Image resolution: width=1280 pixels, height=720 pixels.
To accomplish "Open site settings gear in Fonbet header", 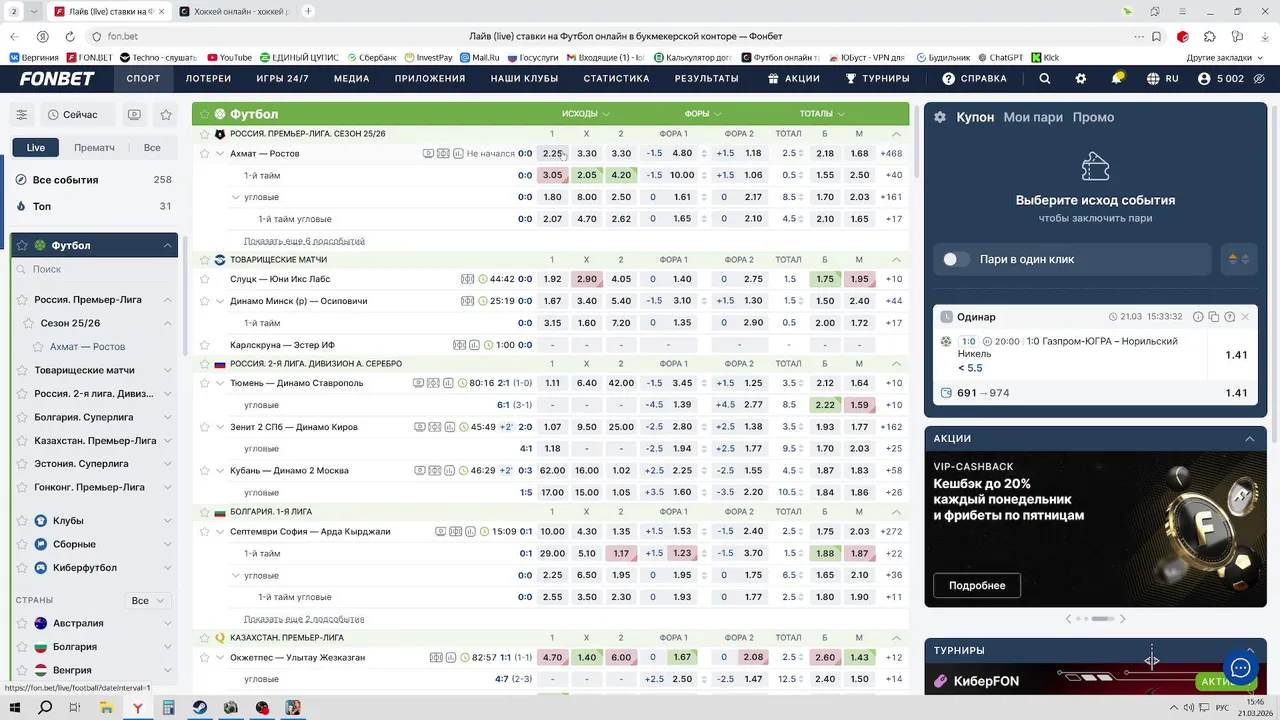I will pyautogui.click(x=1081, y=79).
